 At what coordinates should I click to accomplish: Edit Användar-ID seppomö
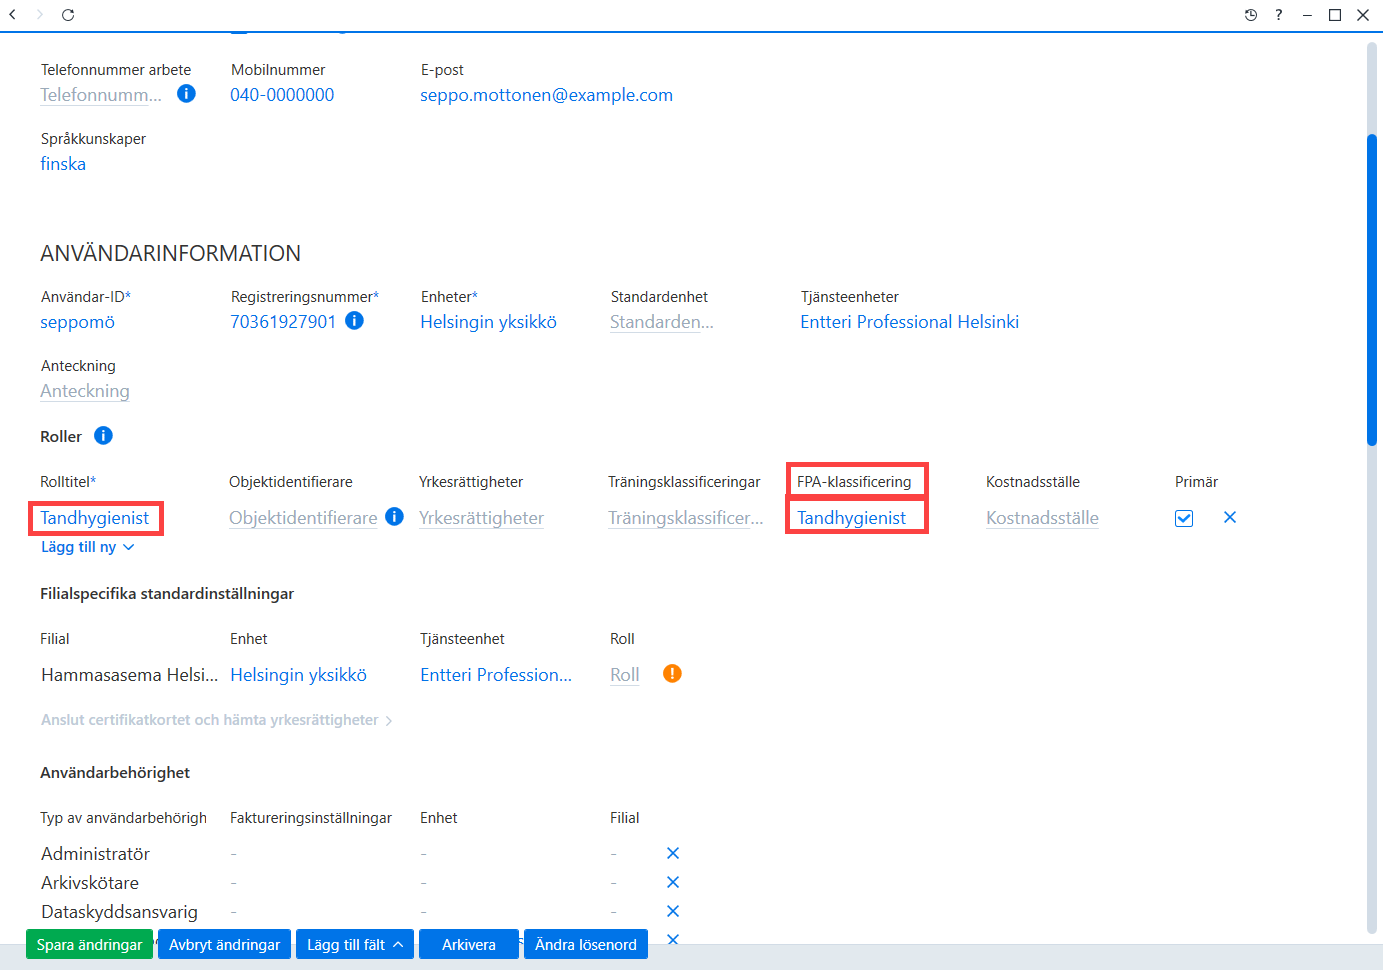77,322
